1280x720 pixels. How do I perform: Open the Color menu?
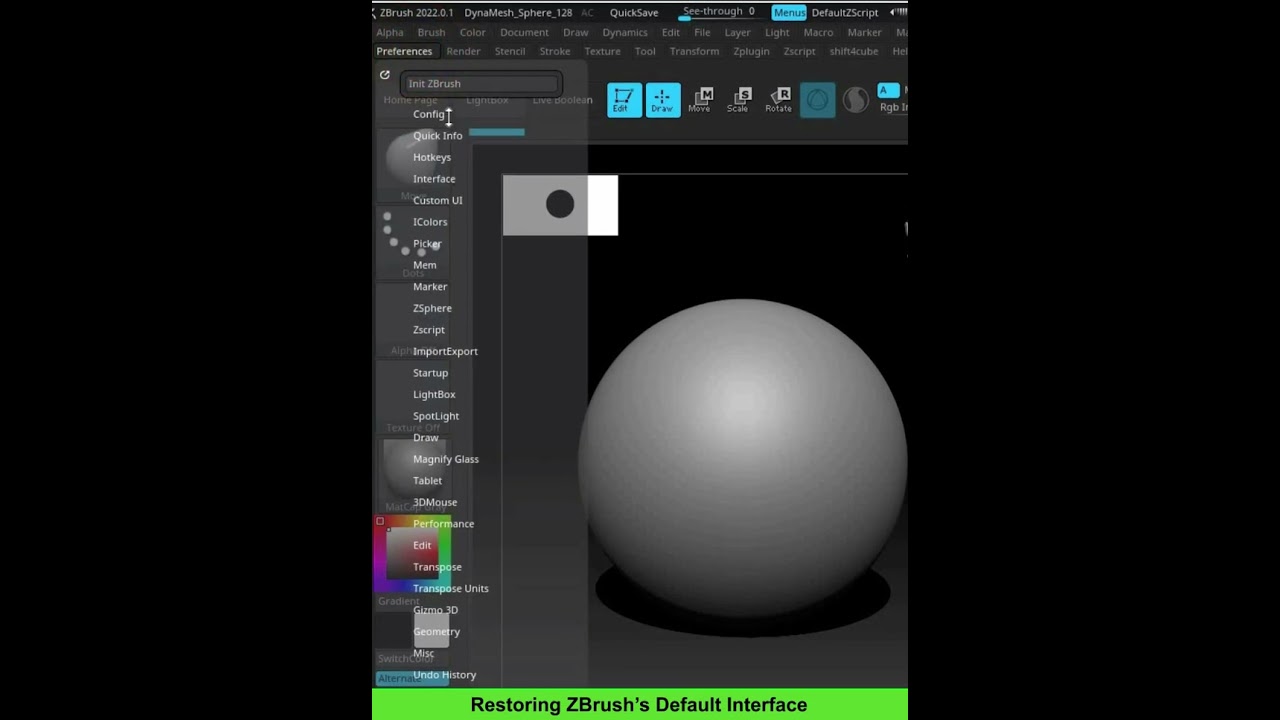pos(472,32)
